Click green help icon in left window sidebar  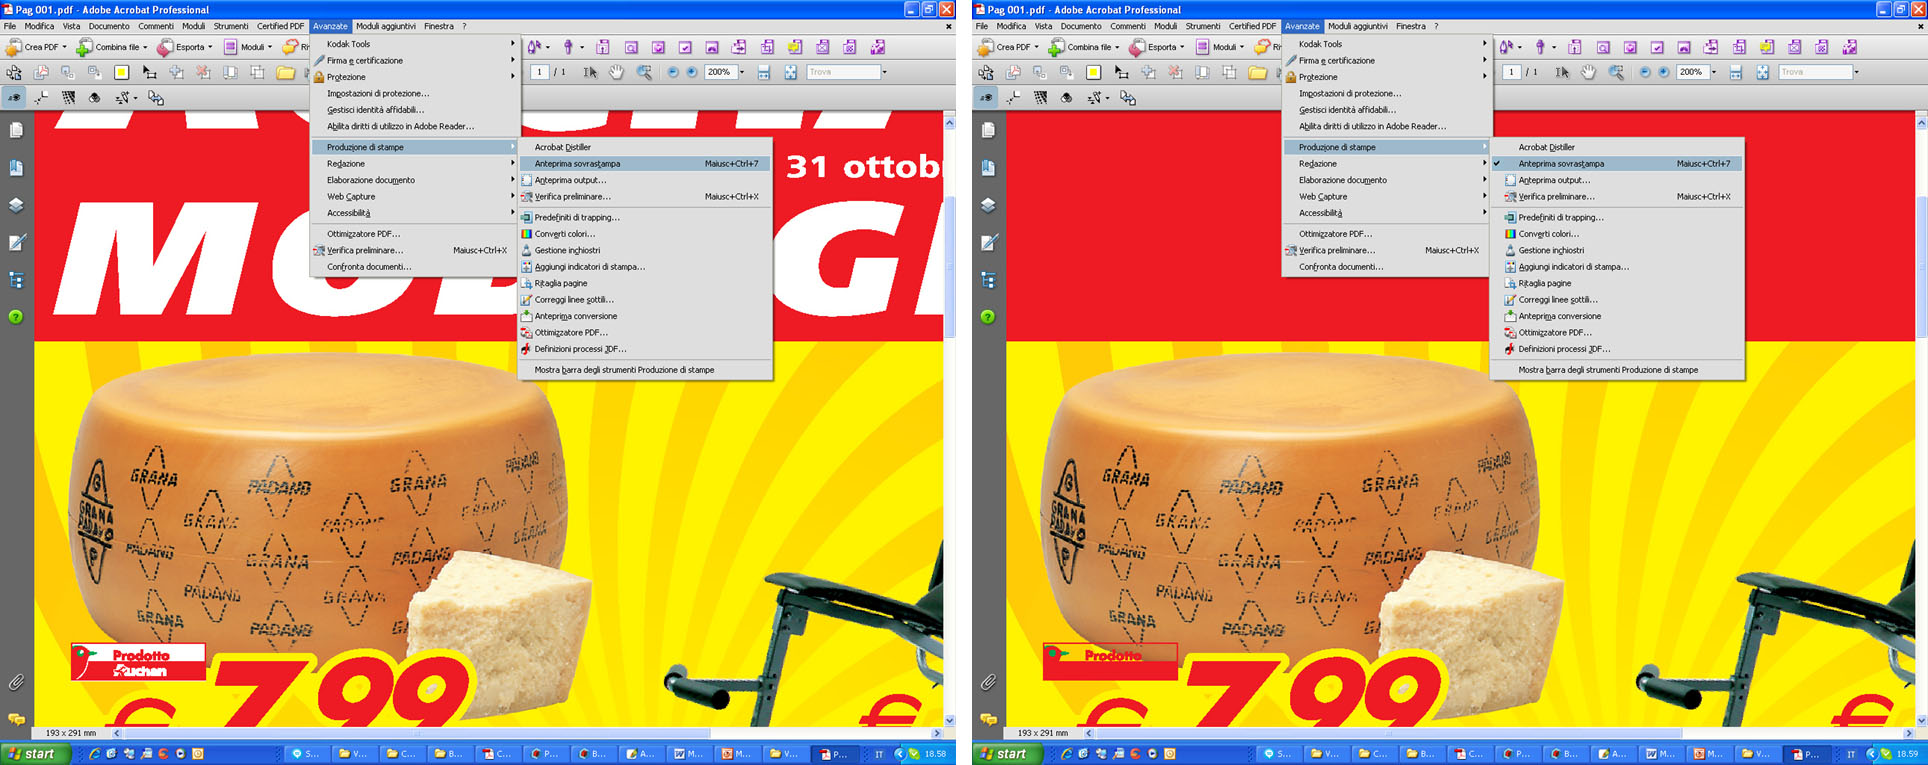16,317
